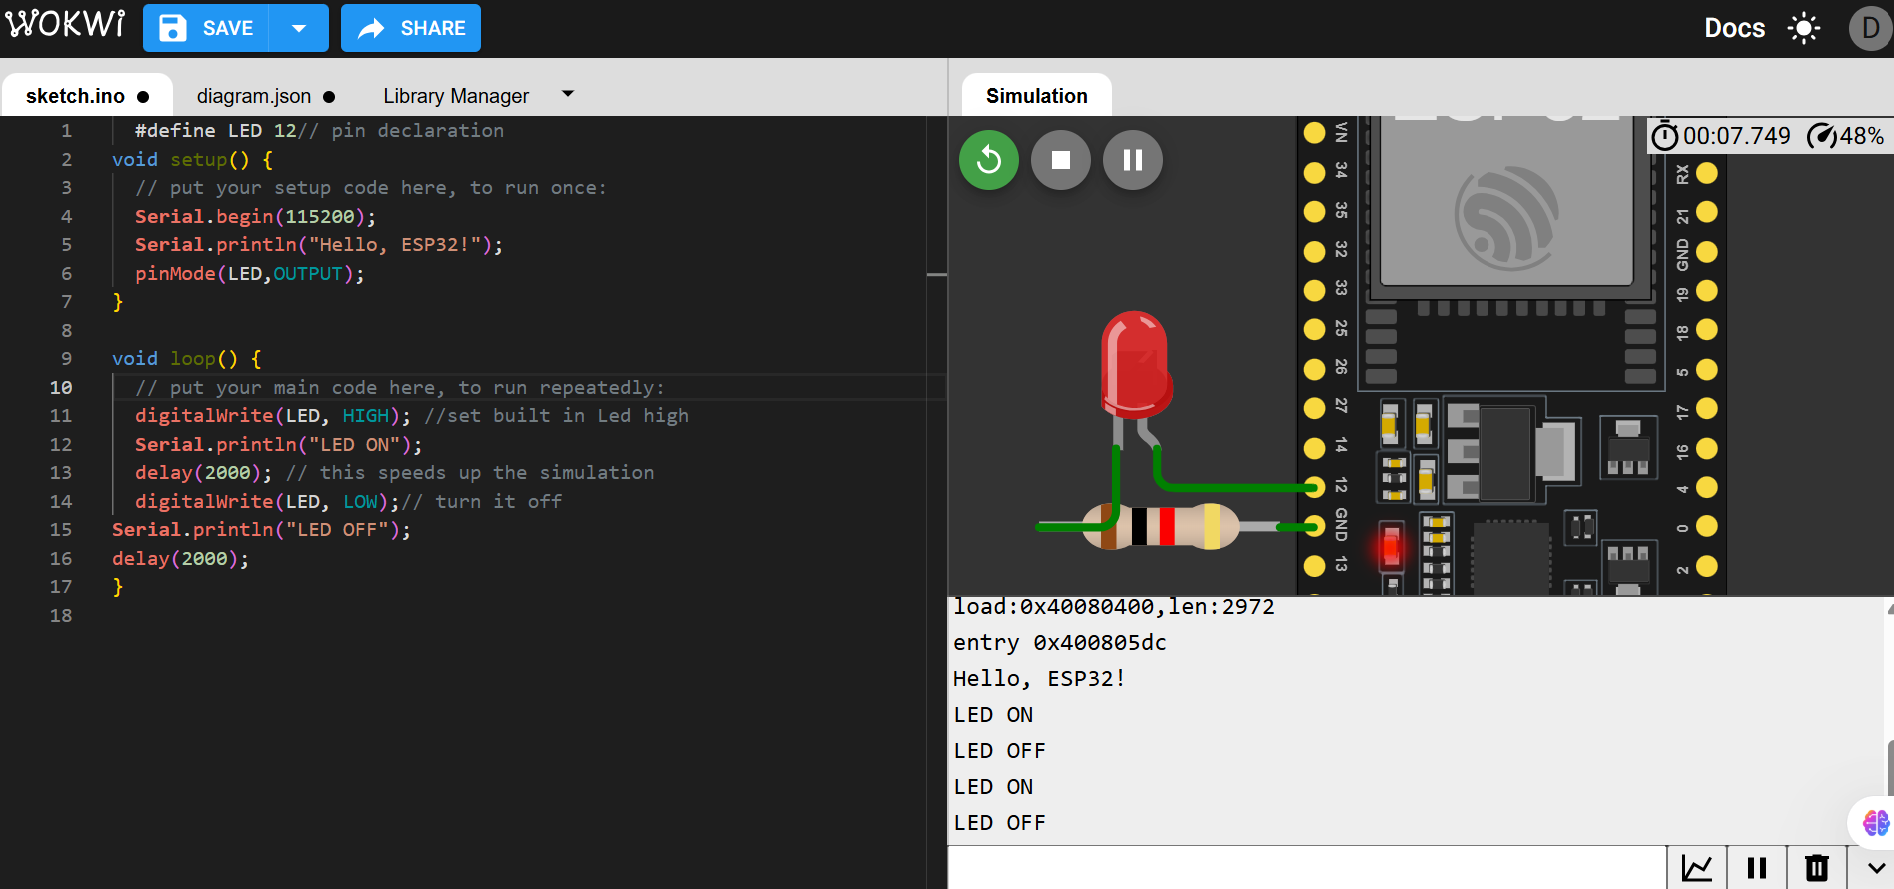Save the project with the SAVE button
The image size is (1894, 889).
(x=206, y=28)
